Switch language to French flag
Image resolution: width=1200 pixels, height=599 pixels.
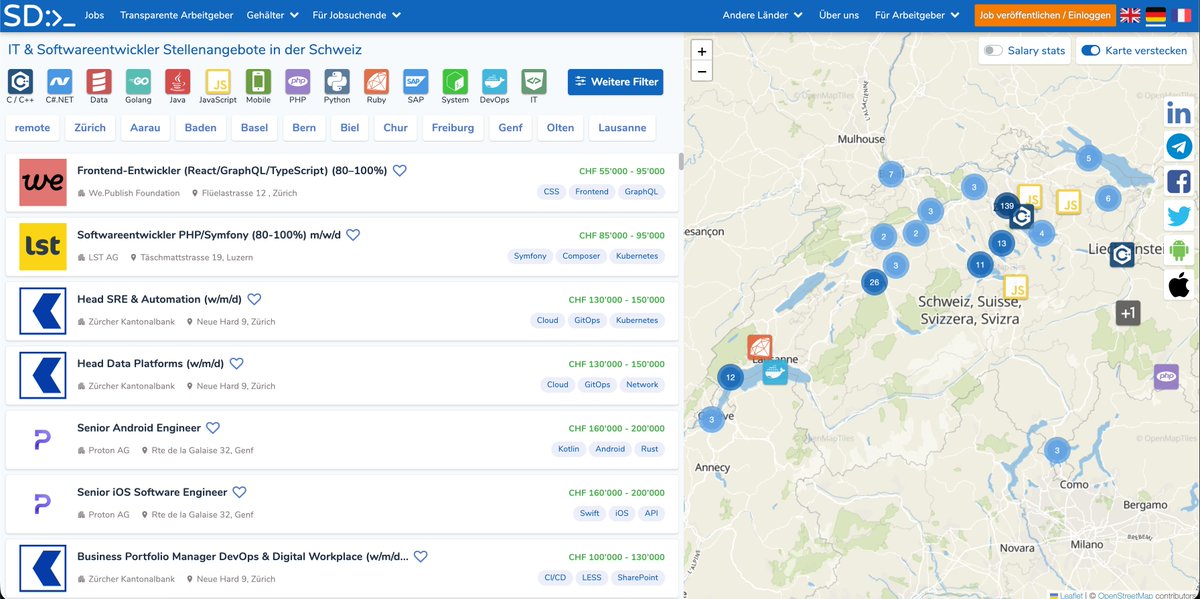coord(1182,15)
